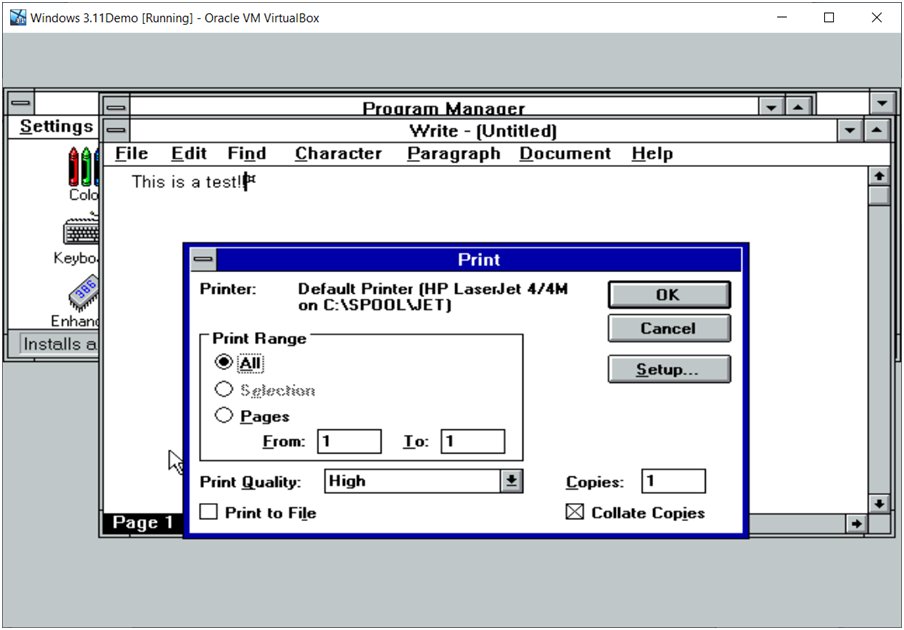Click Write's vertical scrollbar down arrow

[879, 503]
